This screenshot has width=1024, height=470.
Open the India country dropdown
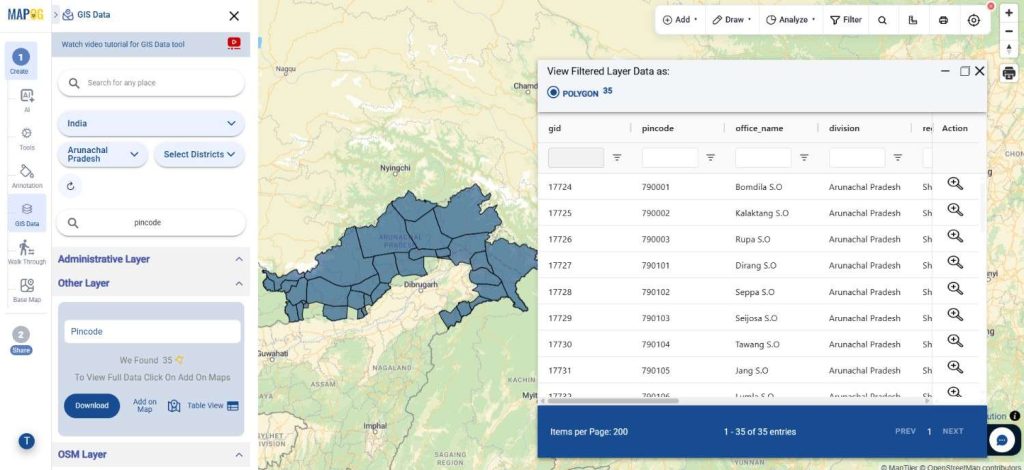151,124
